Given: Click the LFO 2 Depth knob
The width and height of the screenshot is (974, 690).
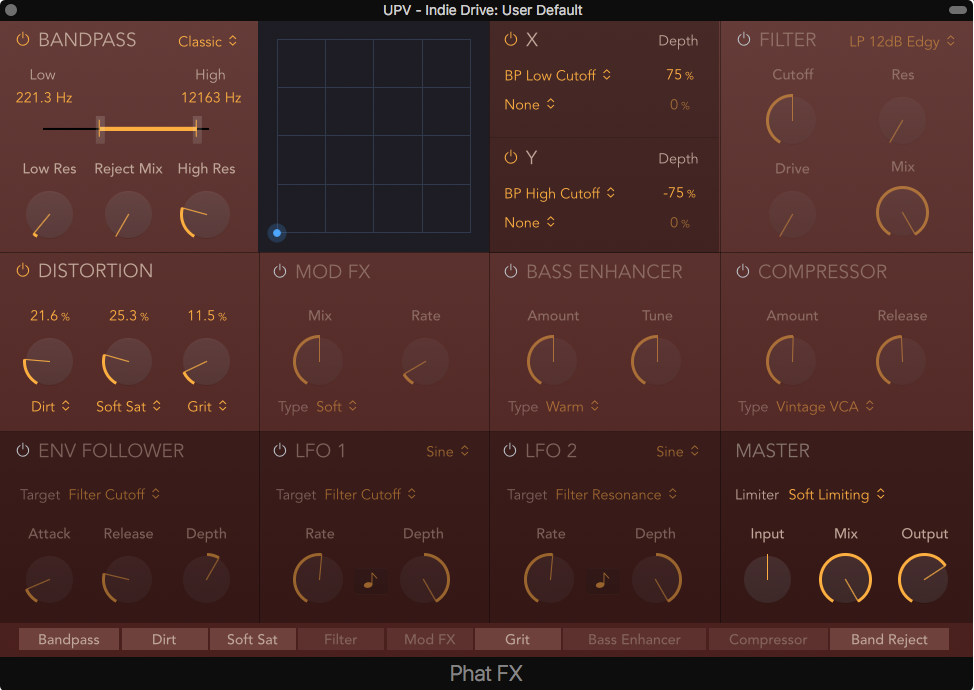Looking at the screenshot, I should [657, 579].
